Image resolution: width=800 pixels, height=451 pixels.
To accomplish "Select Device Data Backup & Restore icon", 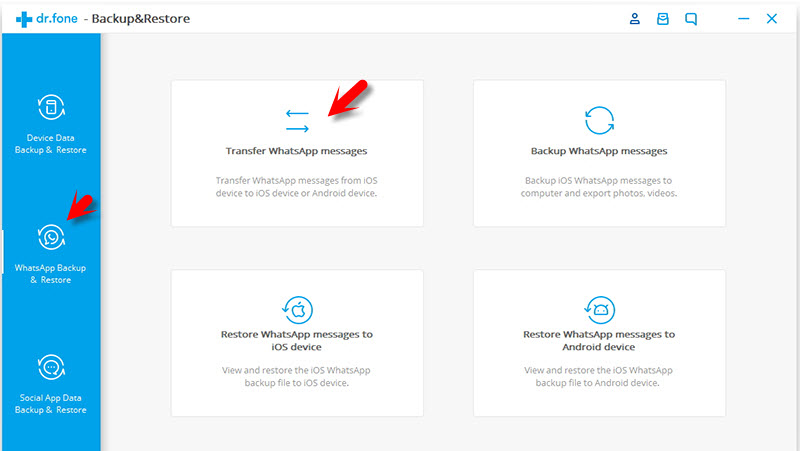I will pyautogui.click(x=51, y=107).
